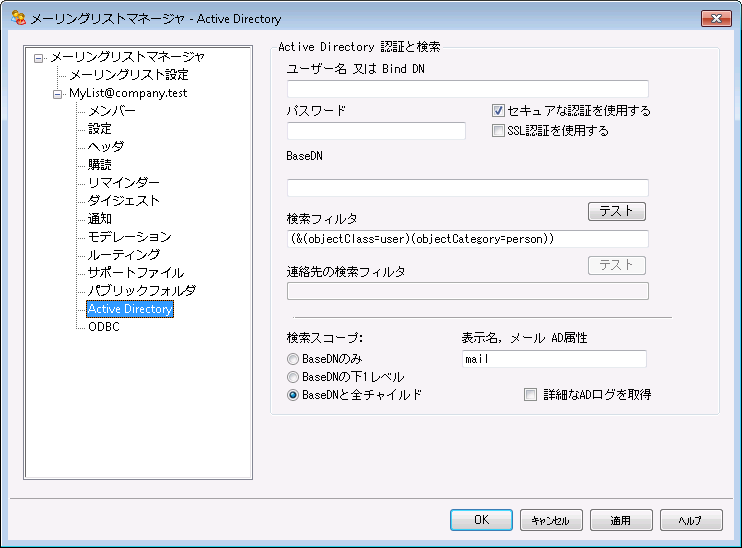The width and height of the screenshot is (742, 548).
Task: Select ダイジェスト in the tree
Action: point(124,201)
